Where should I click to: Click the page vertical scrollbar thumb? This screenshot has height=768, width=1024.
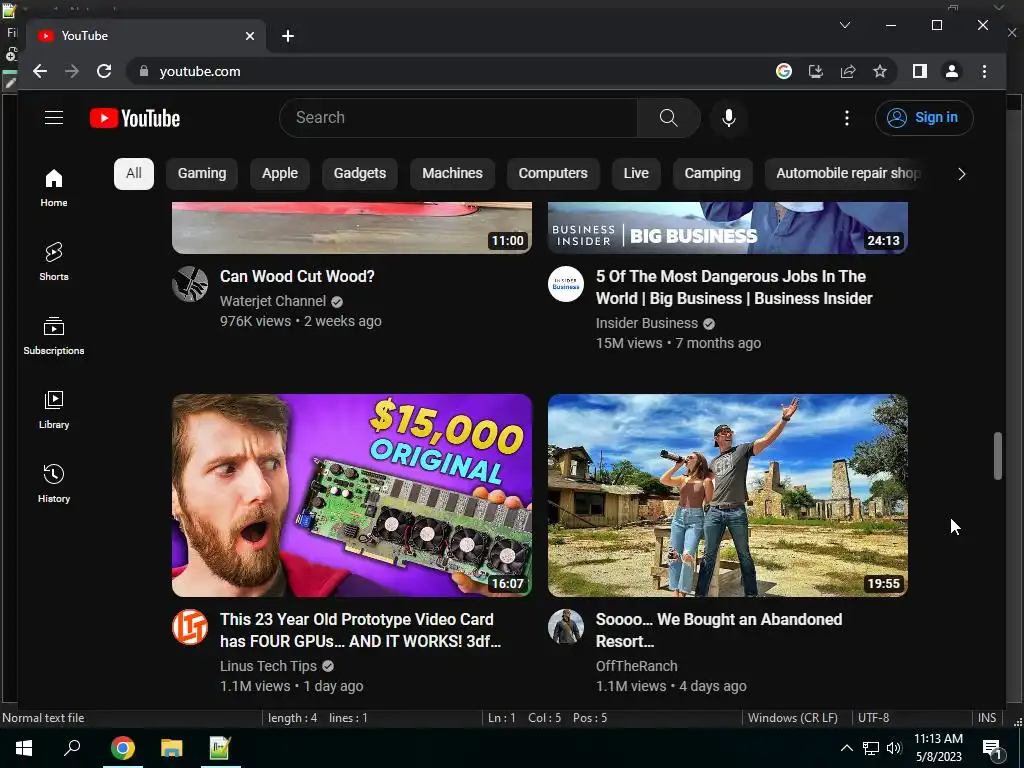tap(998, 456)
